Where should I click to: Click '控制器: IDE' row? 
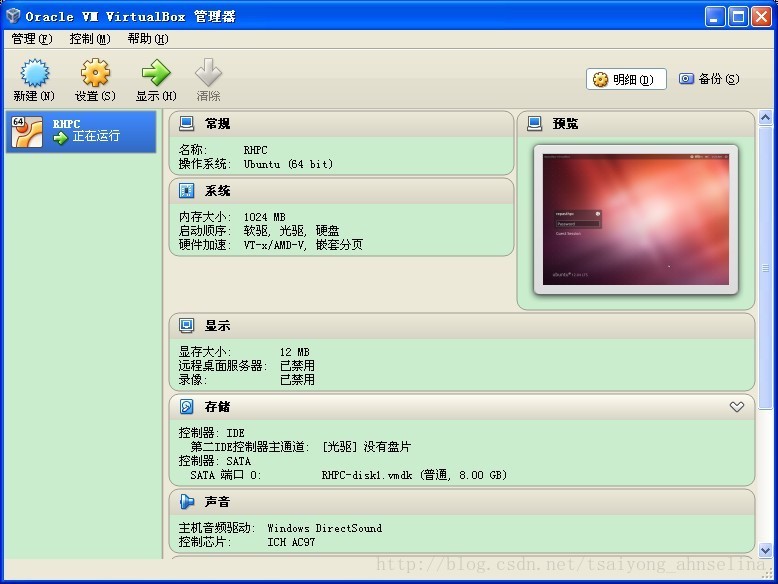point(212,433)
